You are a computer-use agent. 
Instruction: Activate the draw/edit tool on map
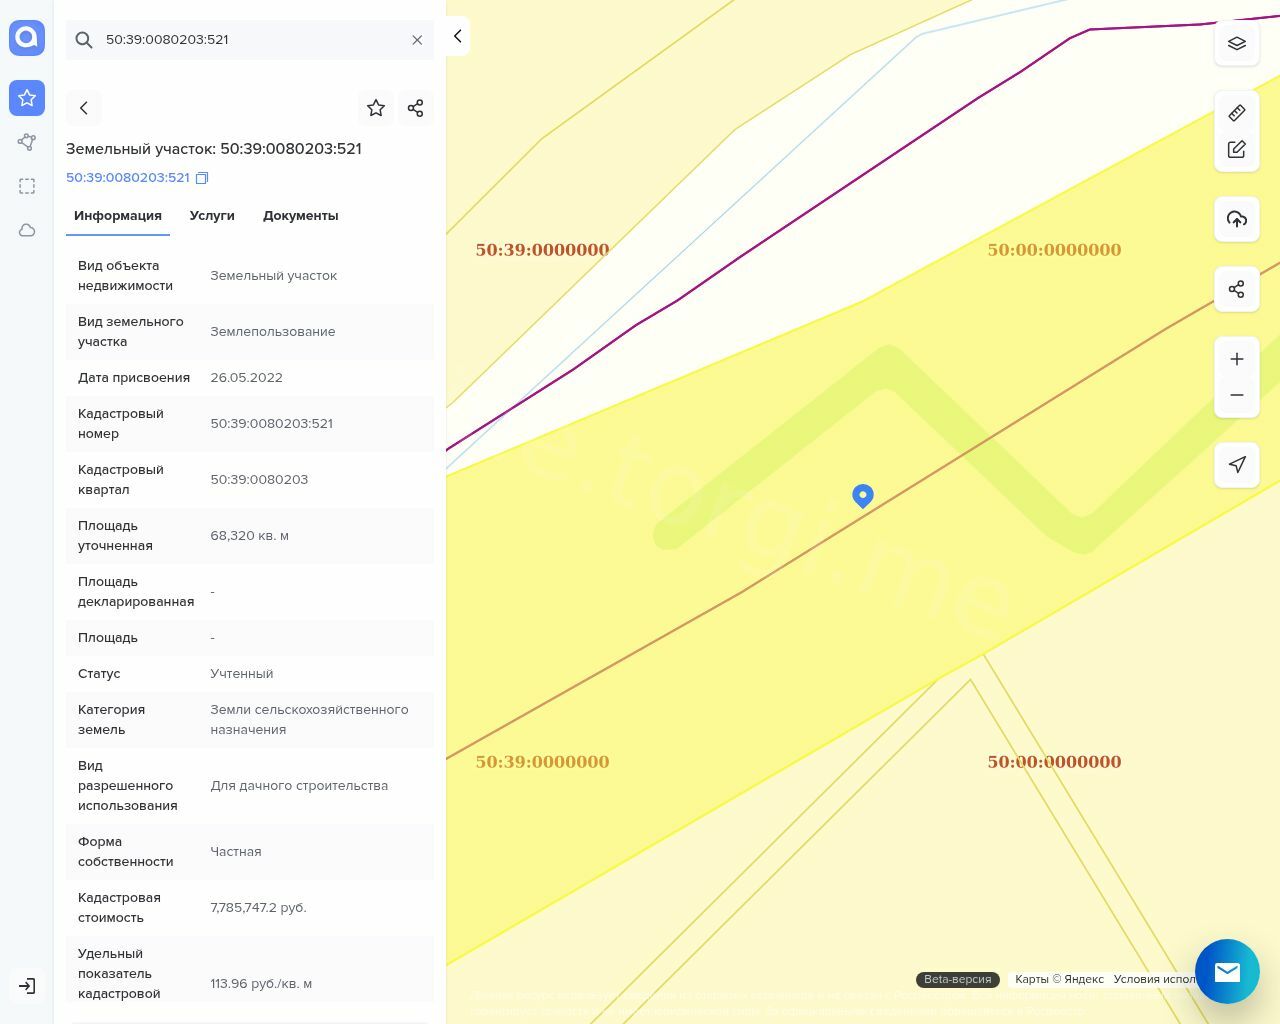[1236, 149]
